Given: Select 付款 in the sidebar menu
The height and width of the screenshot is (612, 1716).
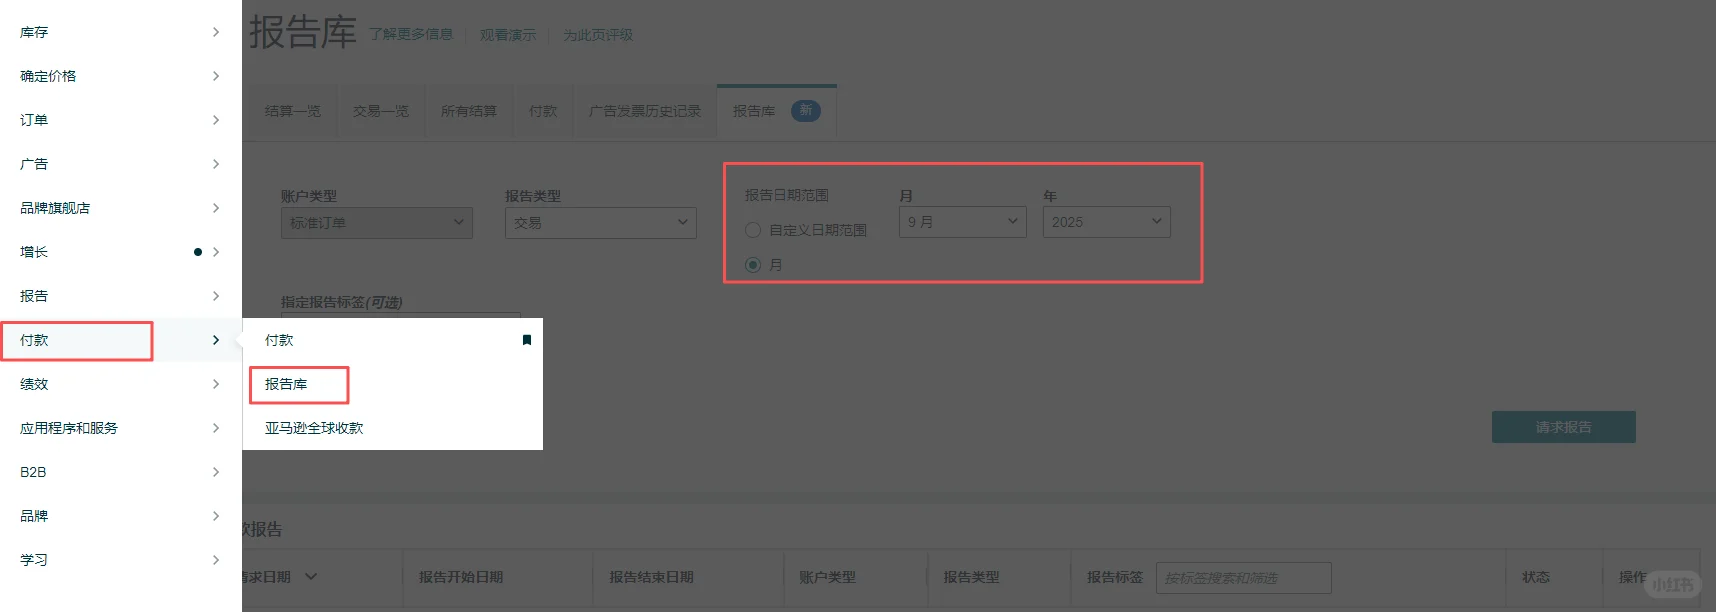Looking at the screenshot, I should coord(121,340).
